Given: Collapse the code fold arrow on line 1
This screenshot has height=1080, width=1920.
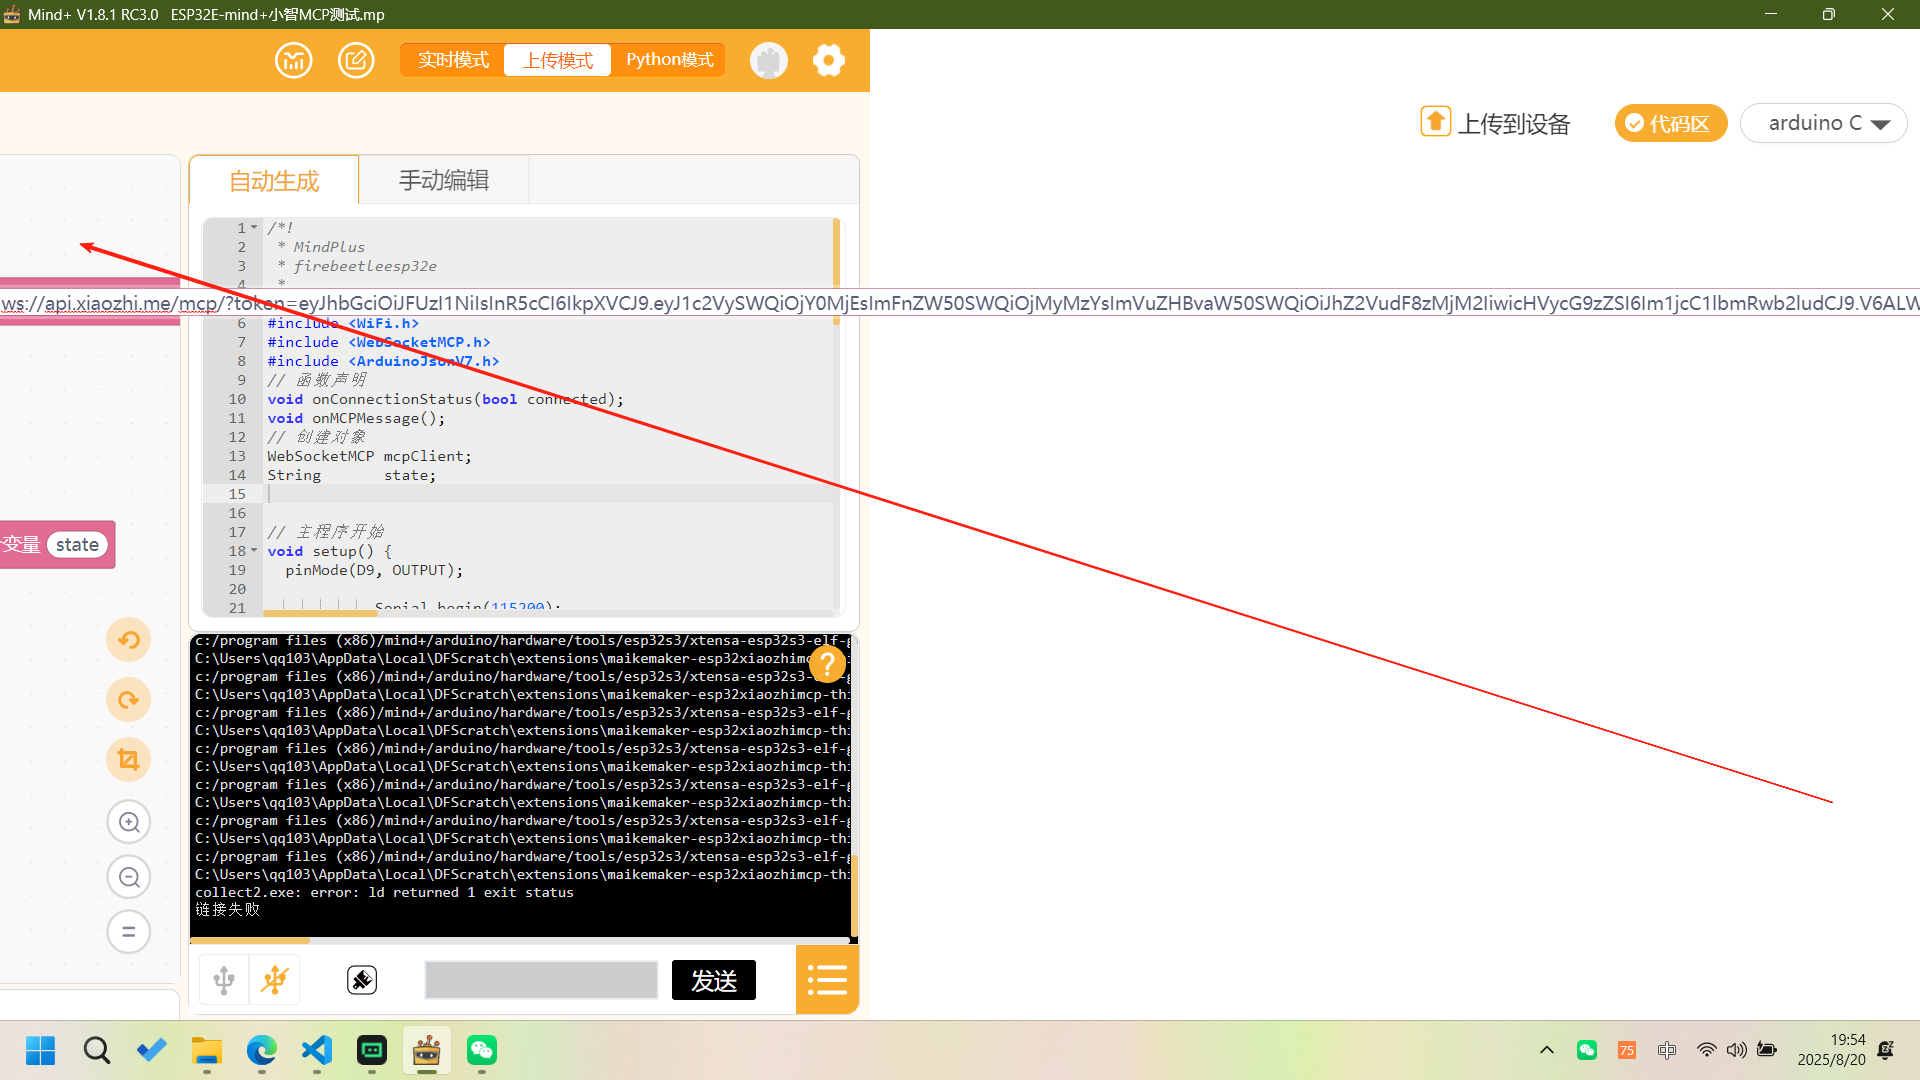Looking at the screenshot, I should click(254, 228).
